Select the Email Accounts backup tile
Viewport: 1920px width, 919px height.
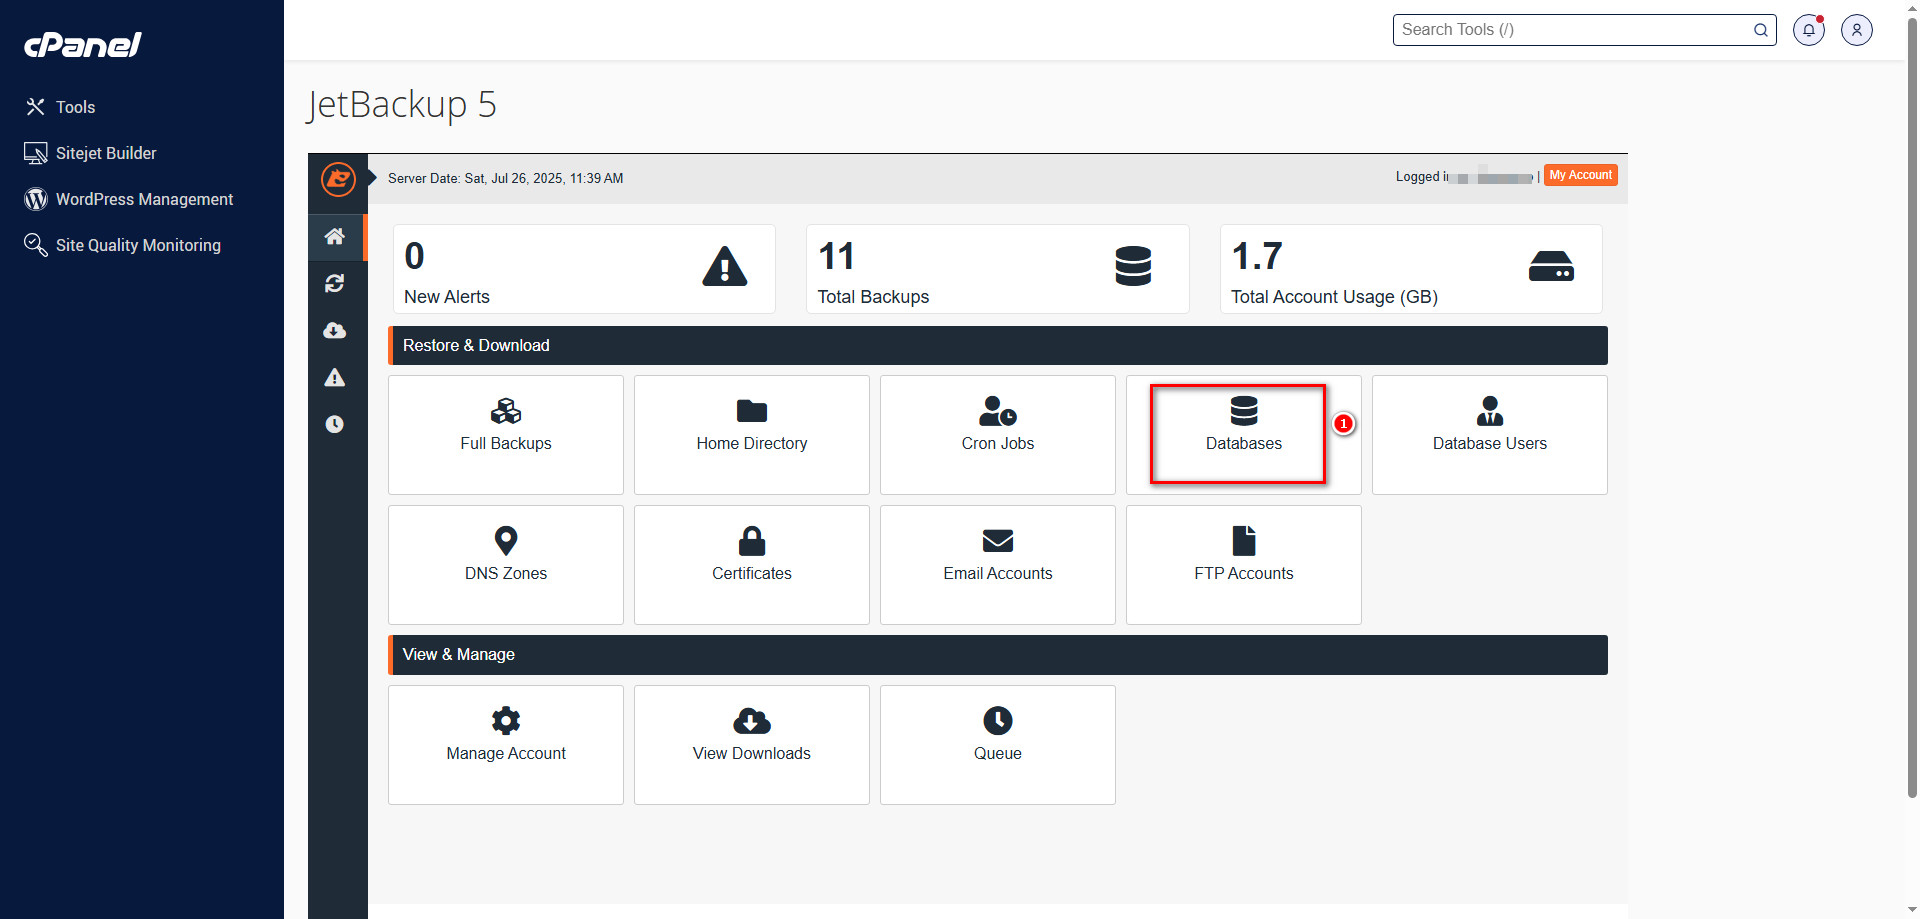point(997,564)
